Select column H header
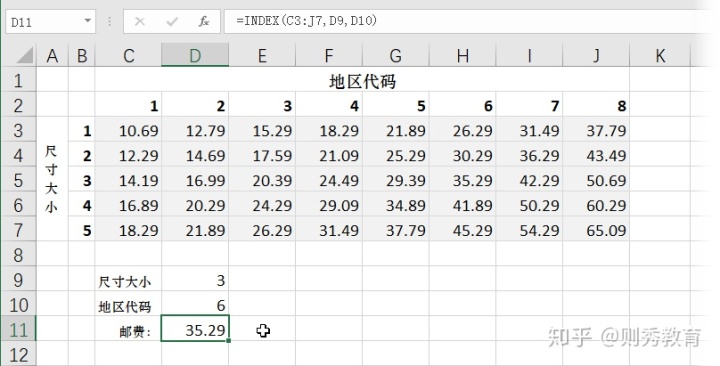This screenshot has height=366, width=720. pyautogui.click(x=462, y=56)
